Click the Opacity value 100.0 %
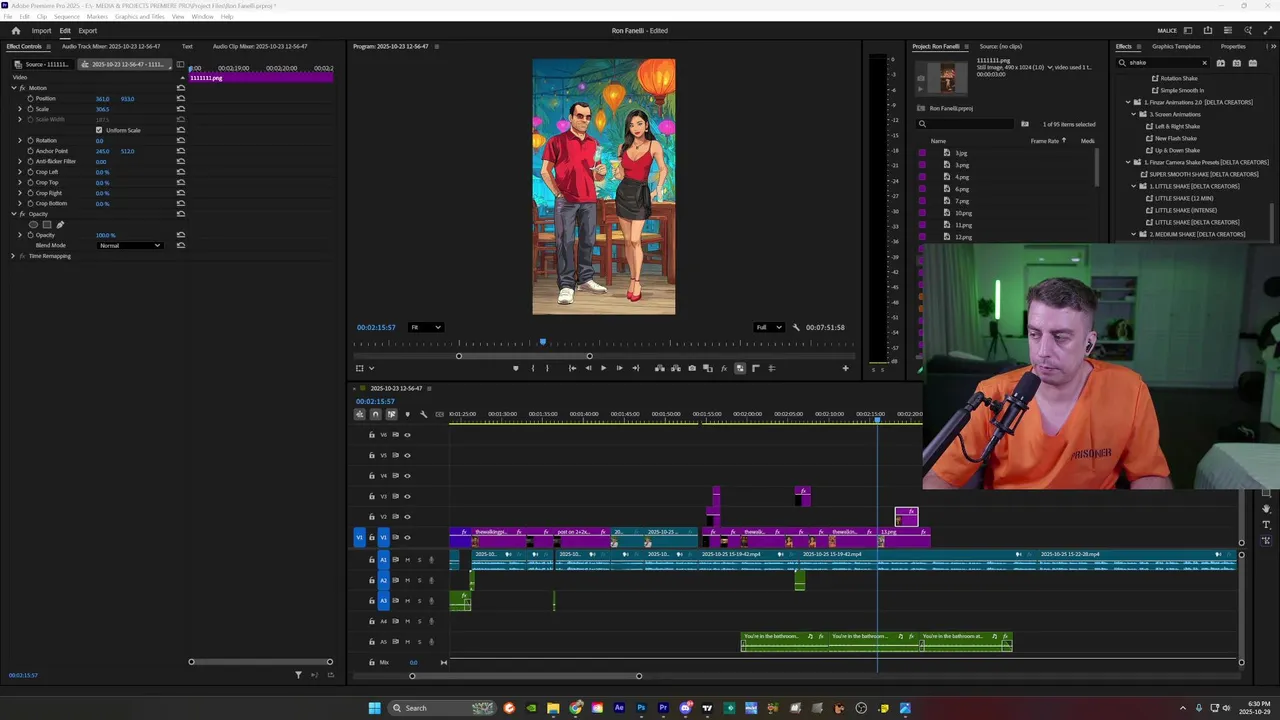The image size is (1280, 720). pos(105,235)
